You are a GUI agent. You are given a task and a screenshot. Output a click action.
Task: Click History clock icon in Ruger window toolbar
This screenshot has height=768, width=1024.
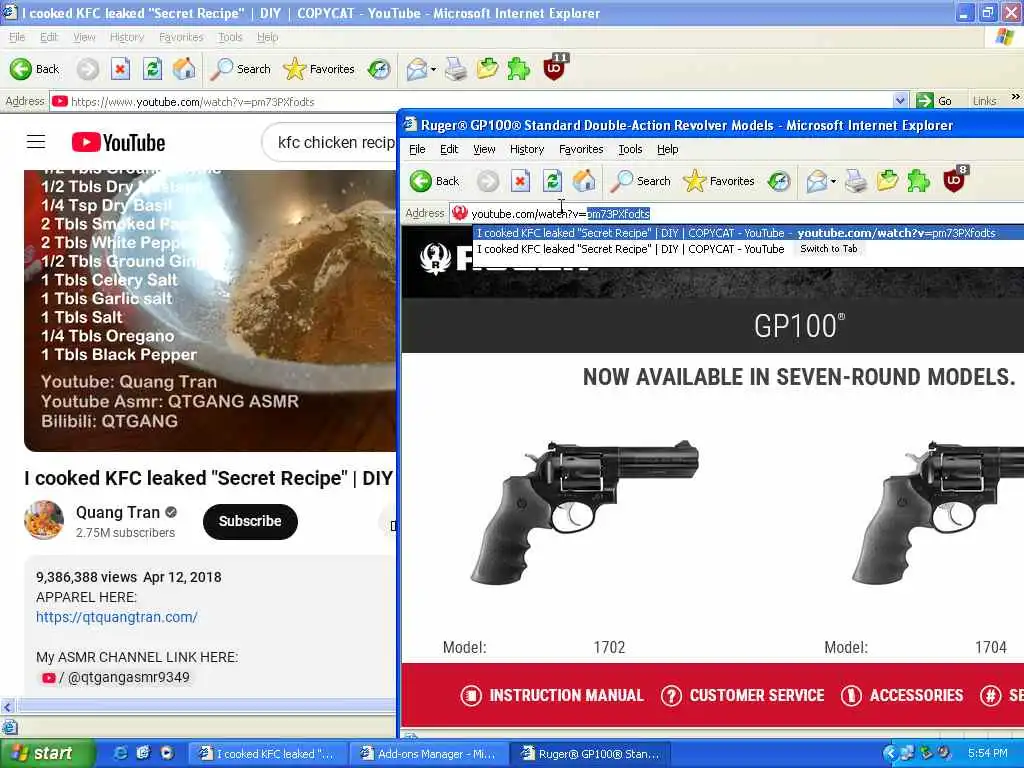(778, 181)
